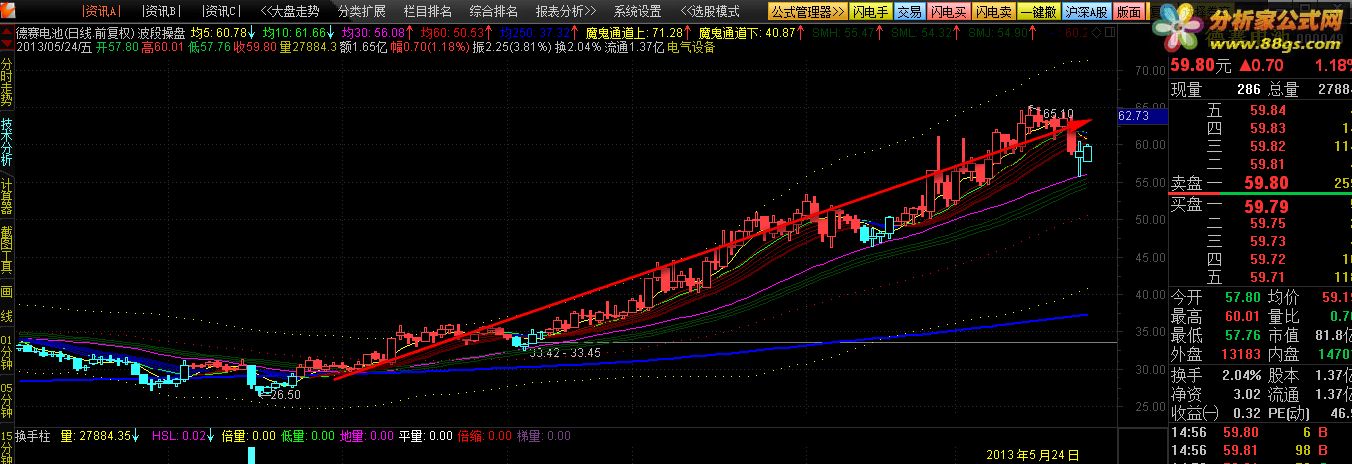Switch to 技术分析 sidebar tab
The height and width of the screenshot is (464, 1352).
pos(7,143)
